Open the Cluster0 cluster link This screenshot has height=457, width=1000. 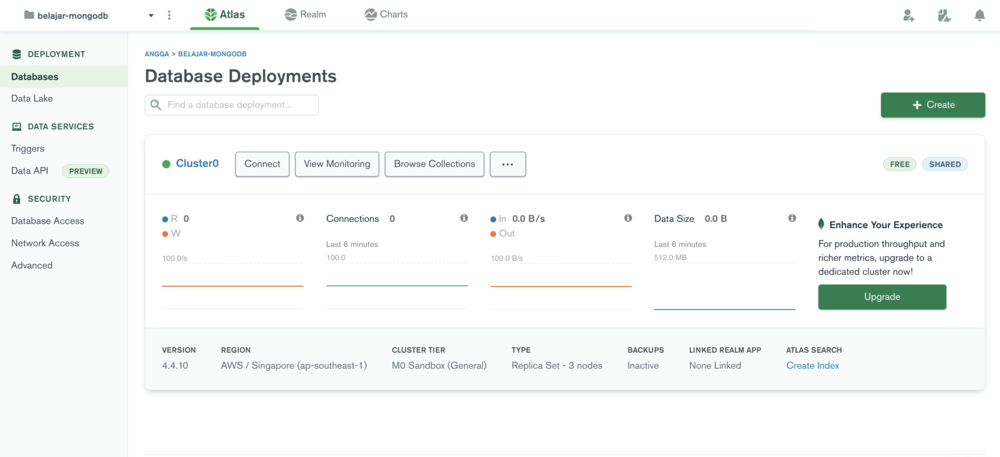197,164
